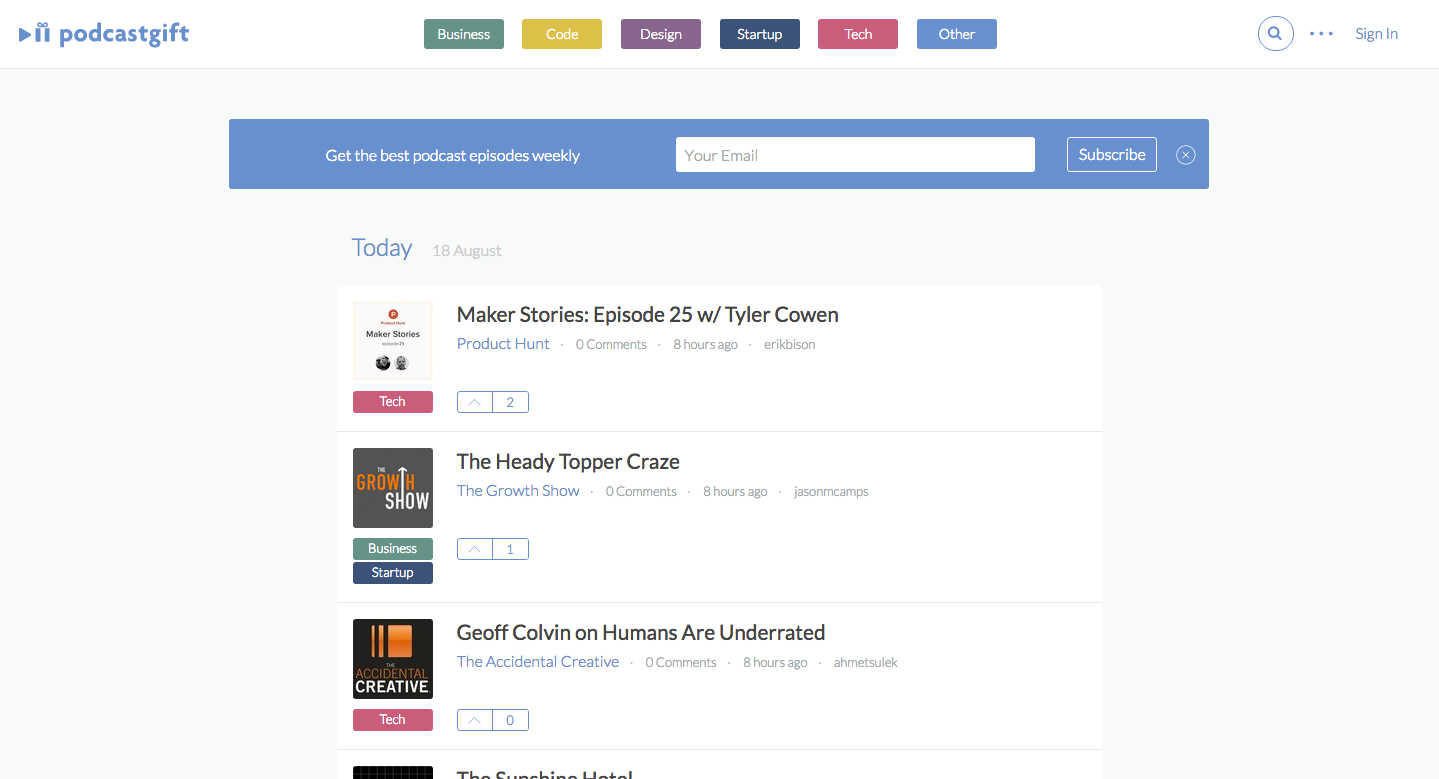
Task: Select the Design category
Action: click(x=661, y=34)
